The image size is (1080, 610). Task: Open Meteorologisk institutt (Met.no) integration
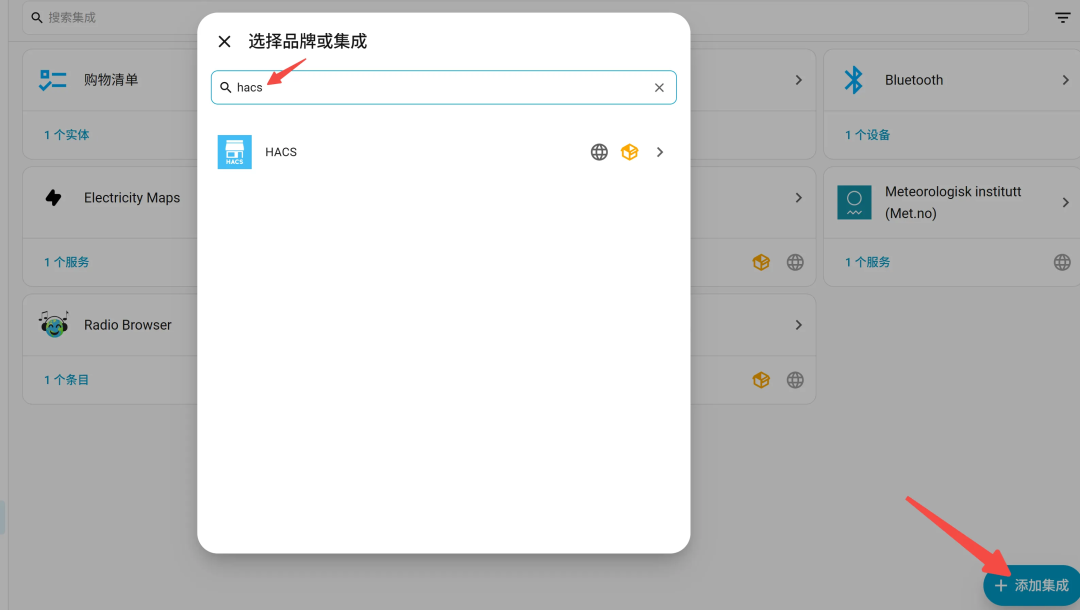tap(952, 202)
